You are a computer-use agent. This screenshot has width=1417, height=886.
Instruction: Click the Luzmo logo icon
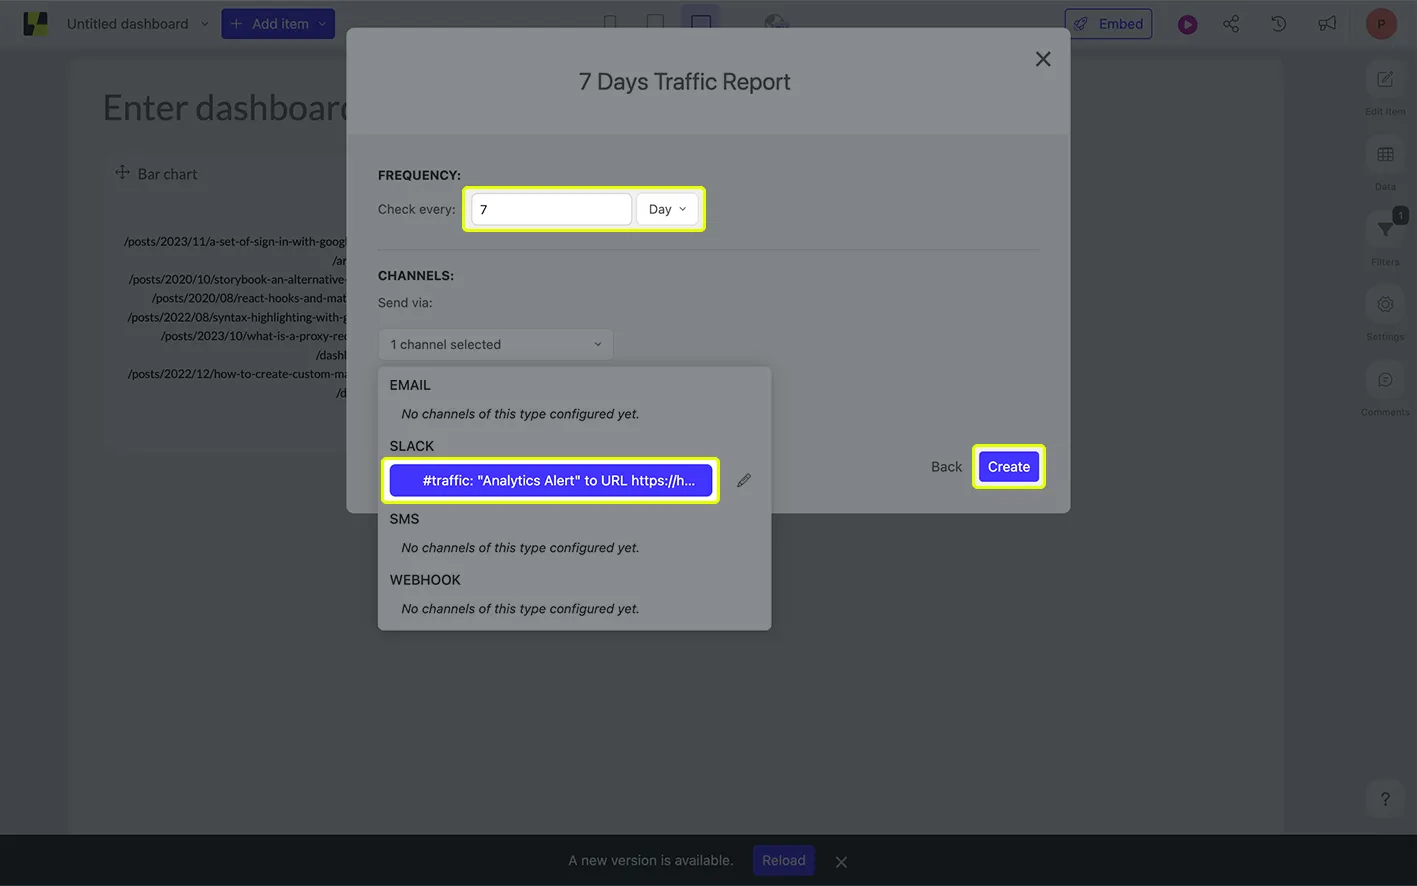point(35,23)
